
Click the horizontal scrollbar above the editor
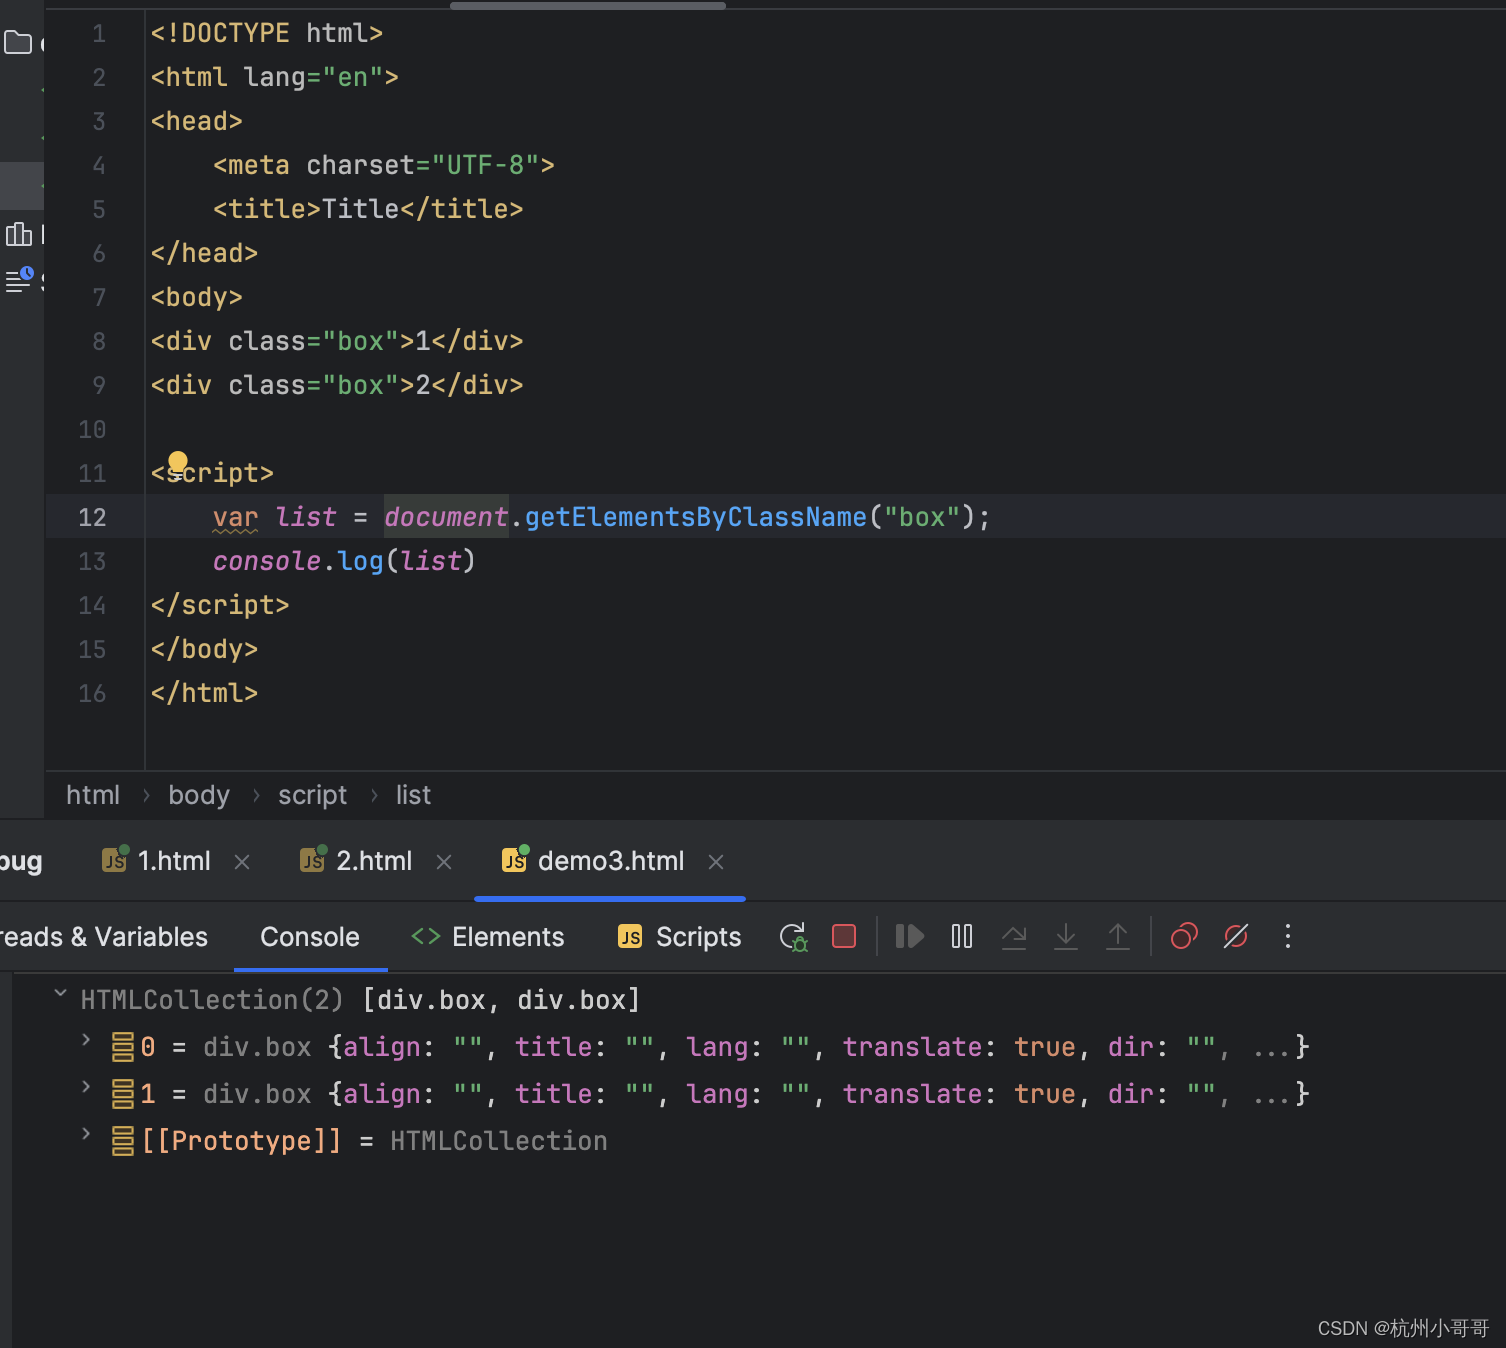point(587,5)
